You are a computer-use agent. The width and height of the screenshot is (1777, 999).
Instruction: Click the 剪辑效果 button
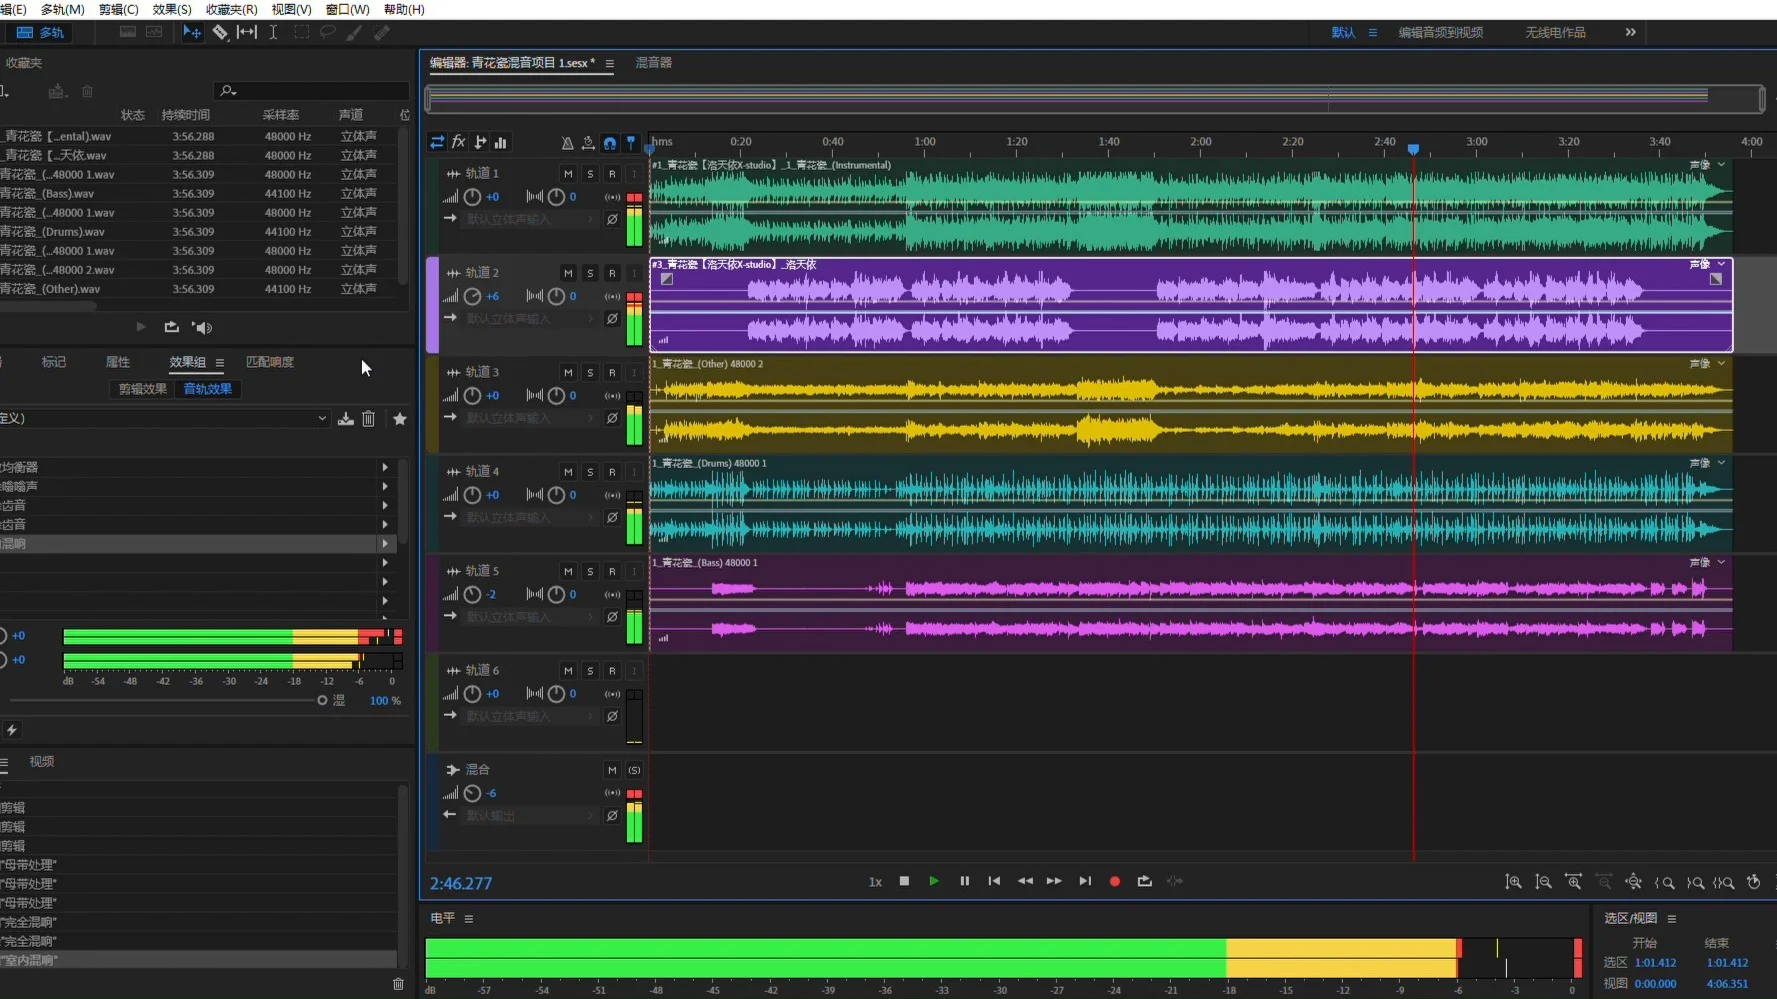[x=143, y=389]
